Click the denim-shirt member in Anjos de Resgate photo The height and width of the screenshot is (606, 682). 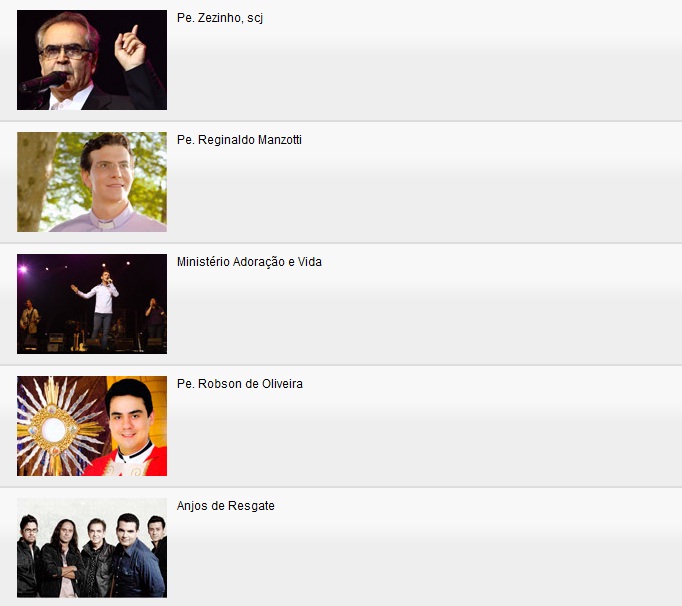pos(135,557)
